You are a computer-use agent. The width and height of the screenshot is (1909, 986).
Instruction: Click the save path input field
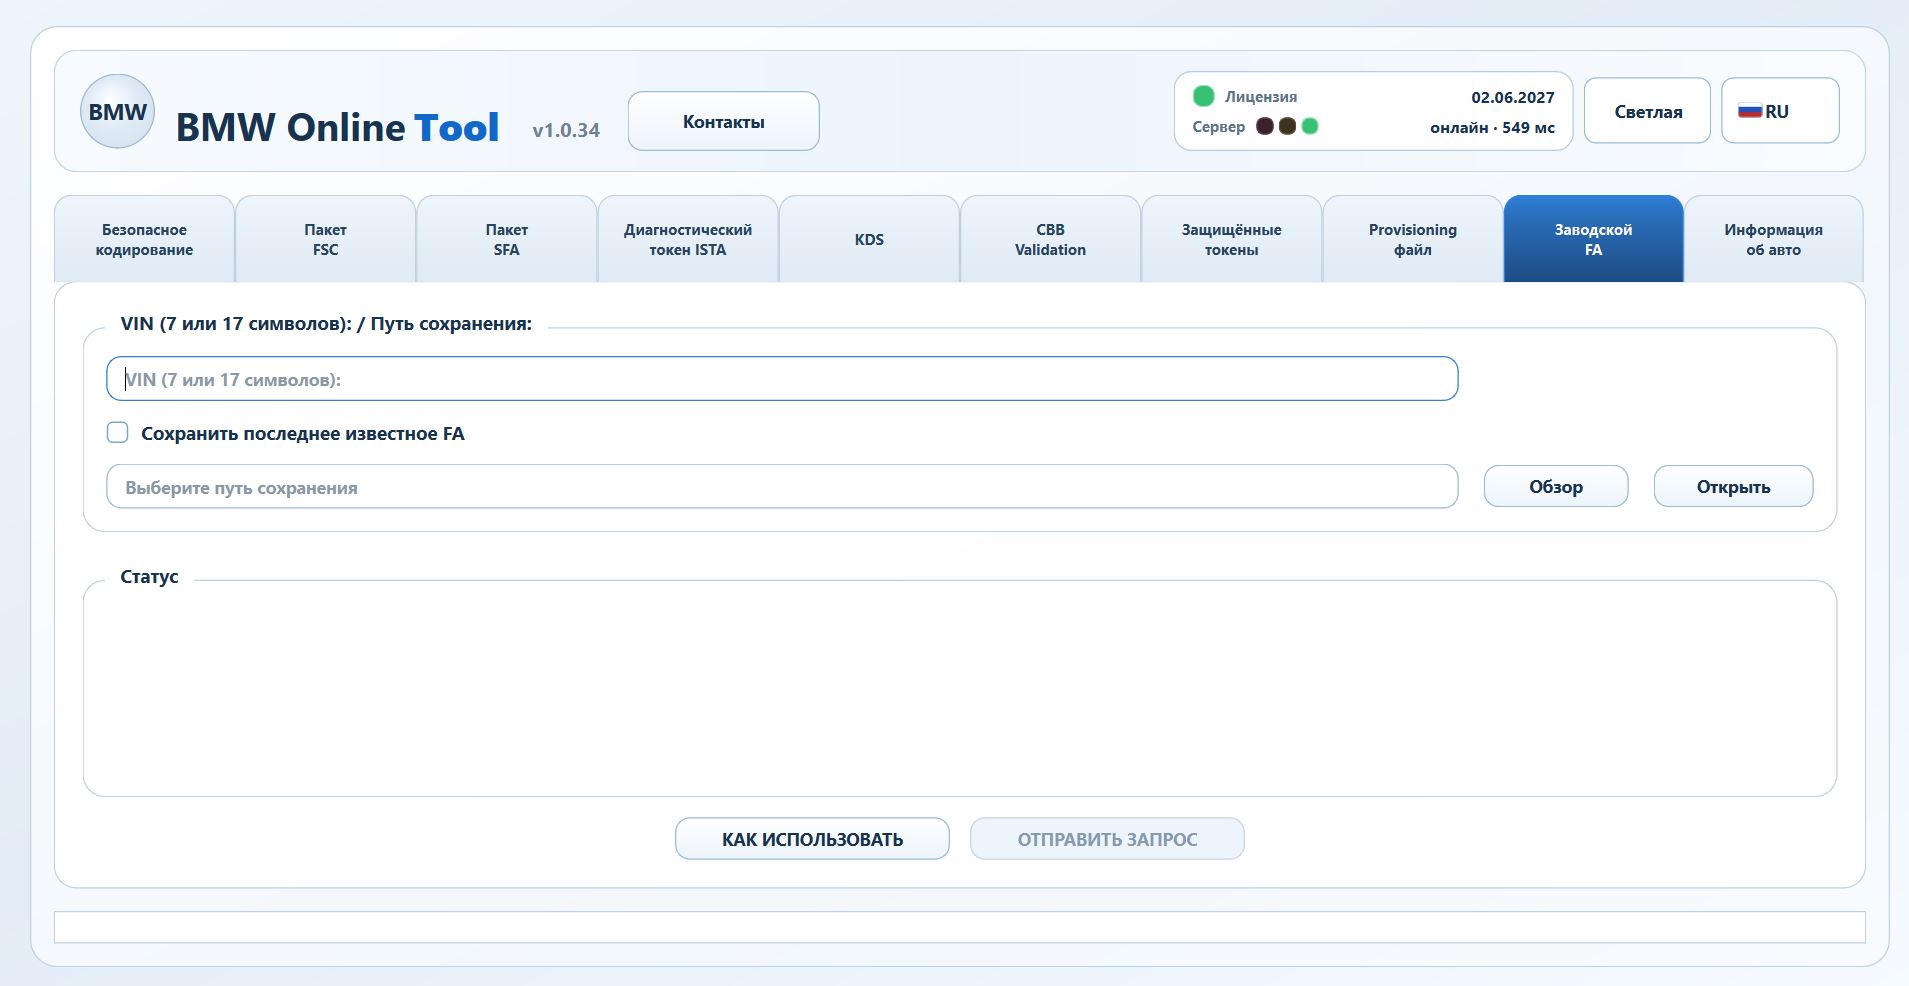[x=782, y=487]
